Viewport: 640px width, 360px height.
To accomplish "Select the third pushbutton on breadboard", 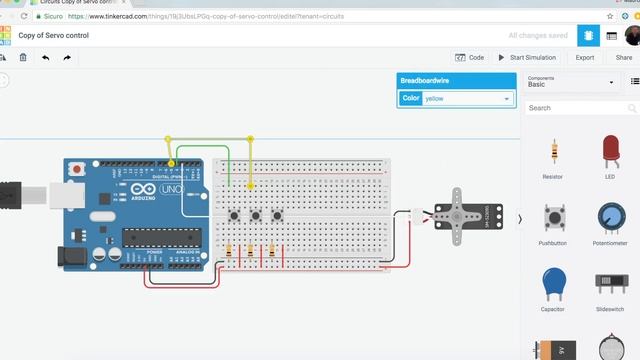I will click(x=277, y=216).
